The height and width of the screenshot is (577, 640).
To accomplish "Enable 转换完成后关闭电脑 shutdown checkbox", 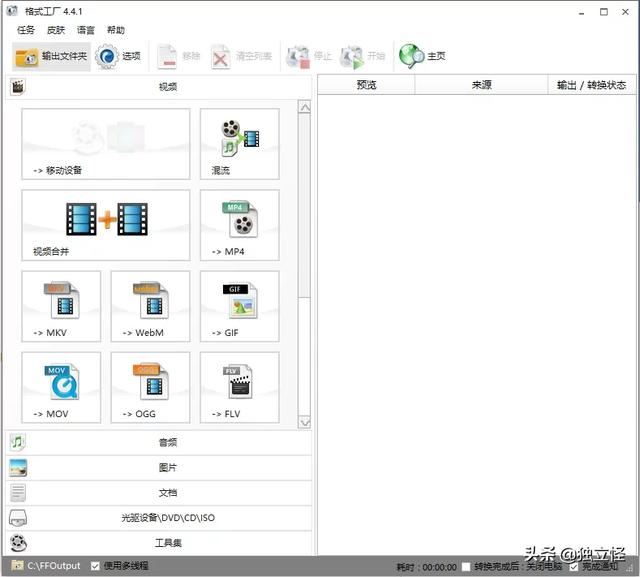I will click(466, 567).
